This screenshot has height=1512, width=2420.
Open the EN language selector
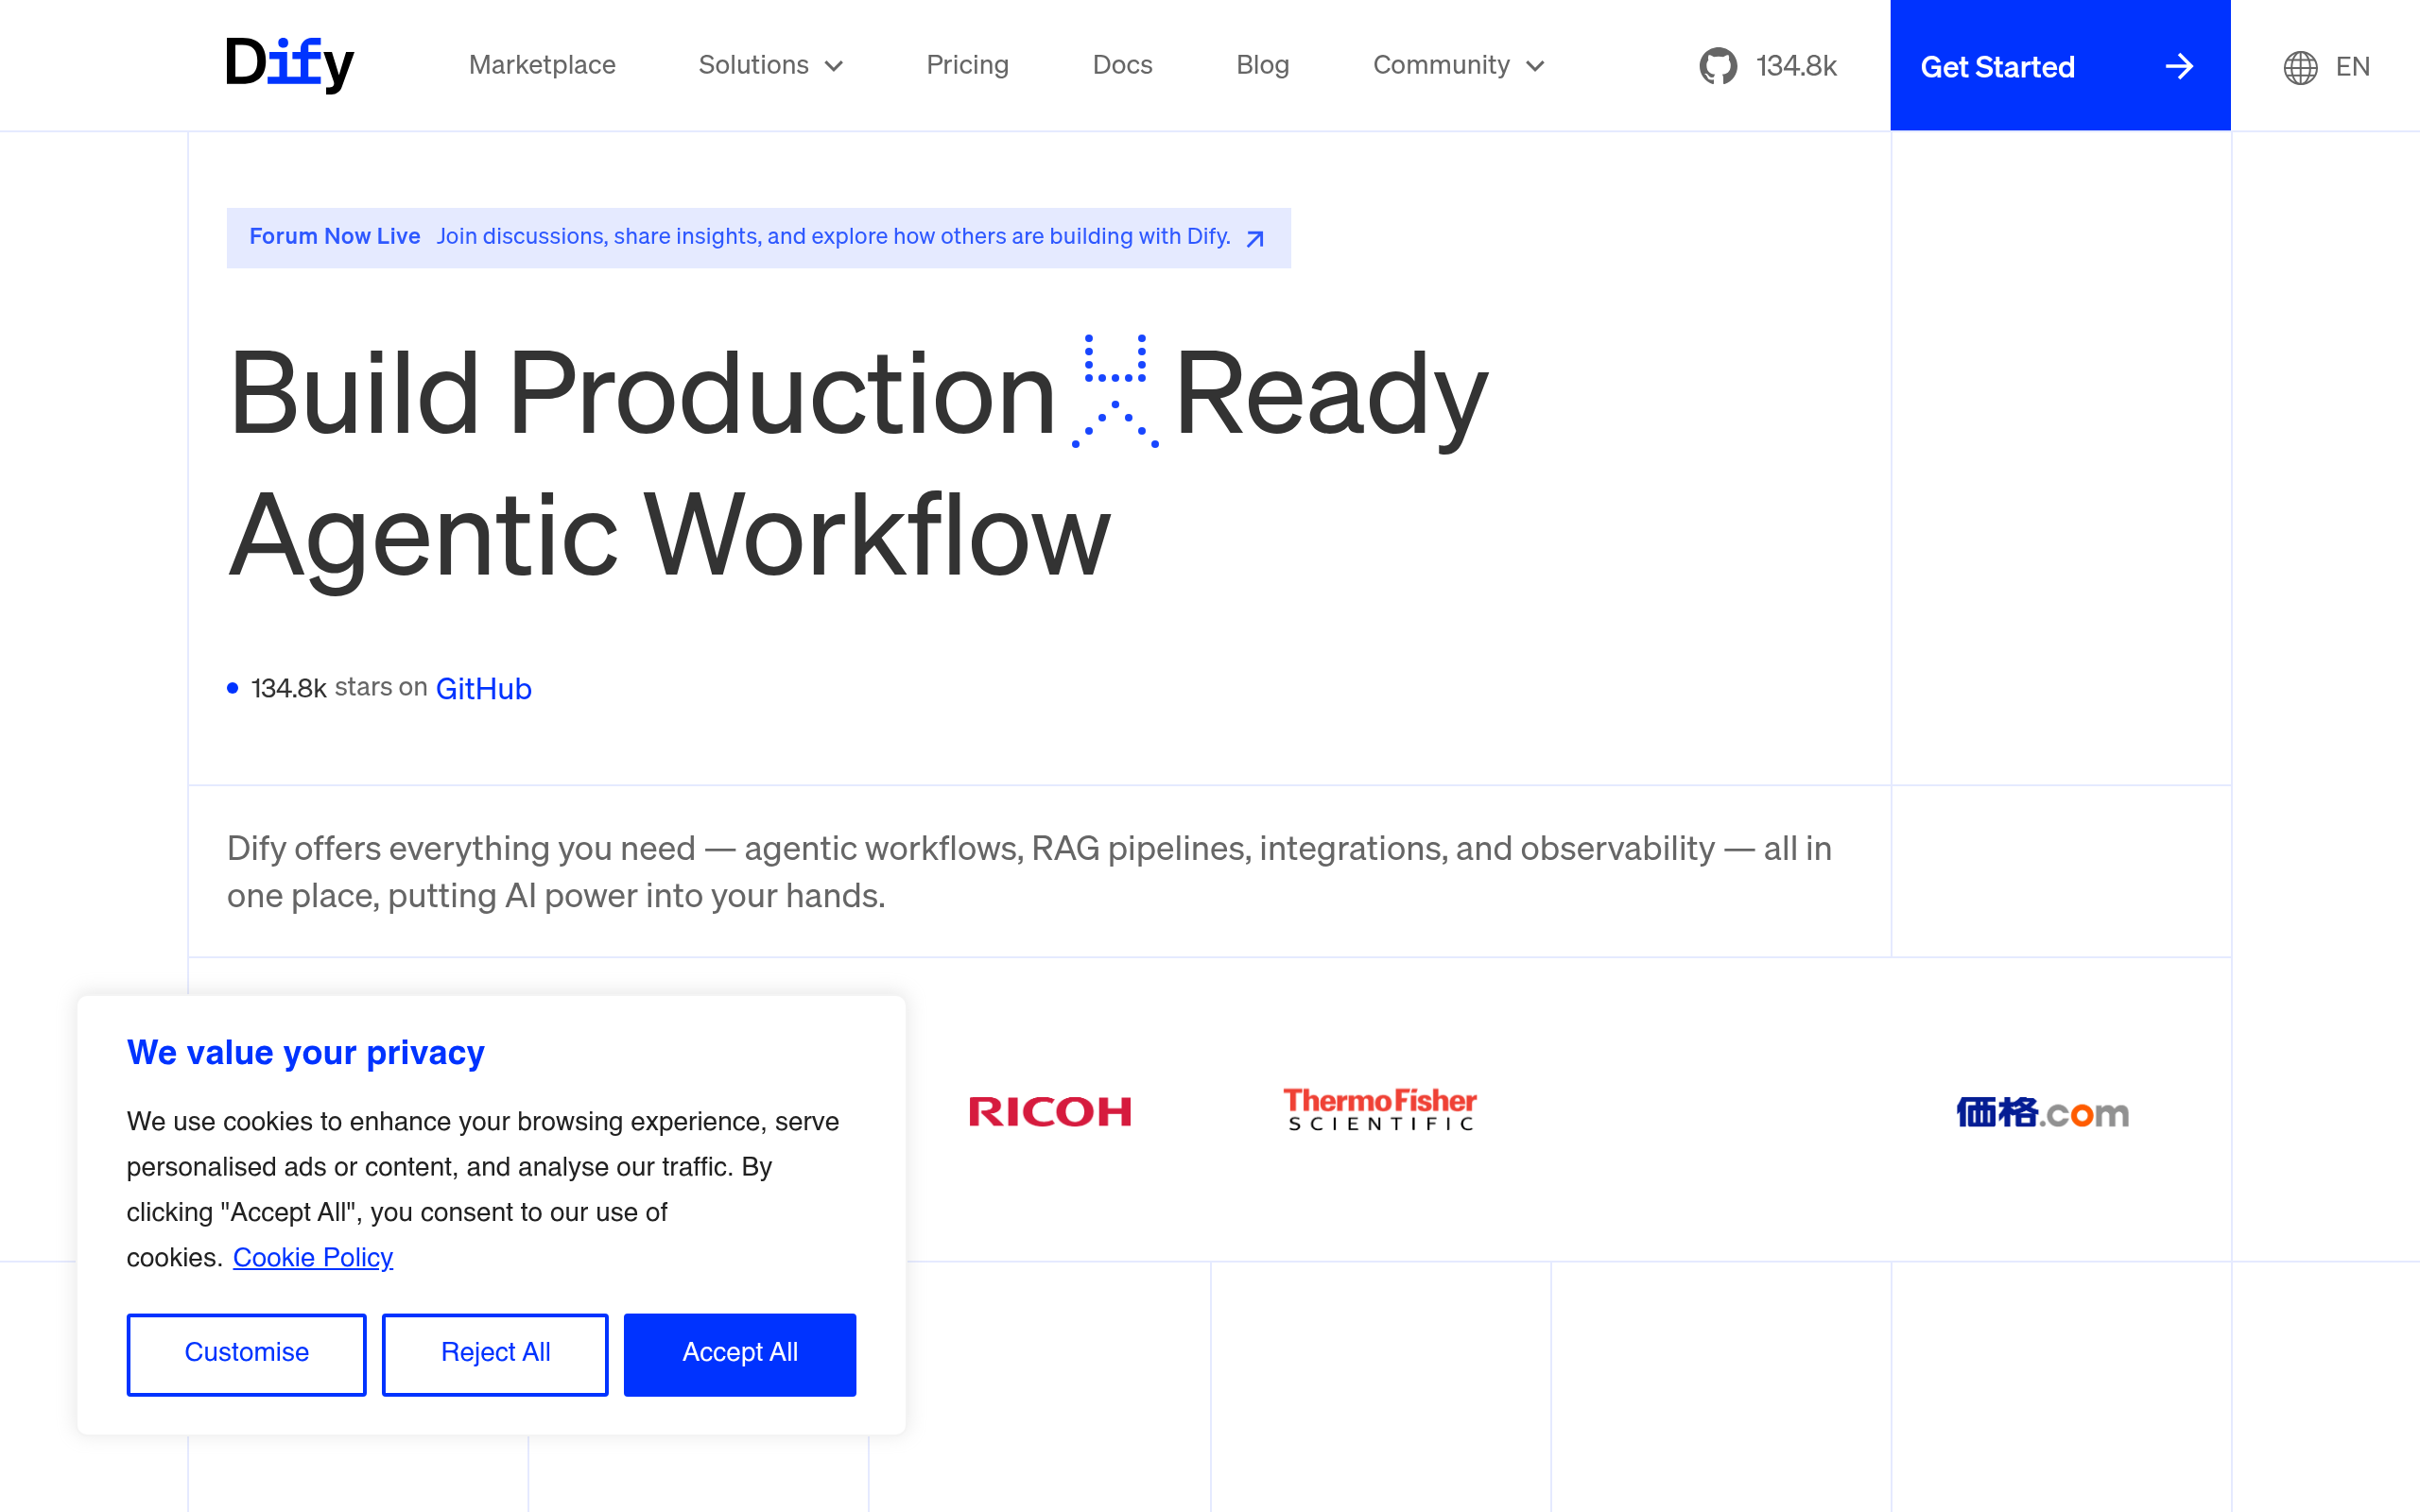point(2352,67)
